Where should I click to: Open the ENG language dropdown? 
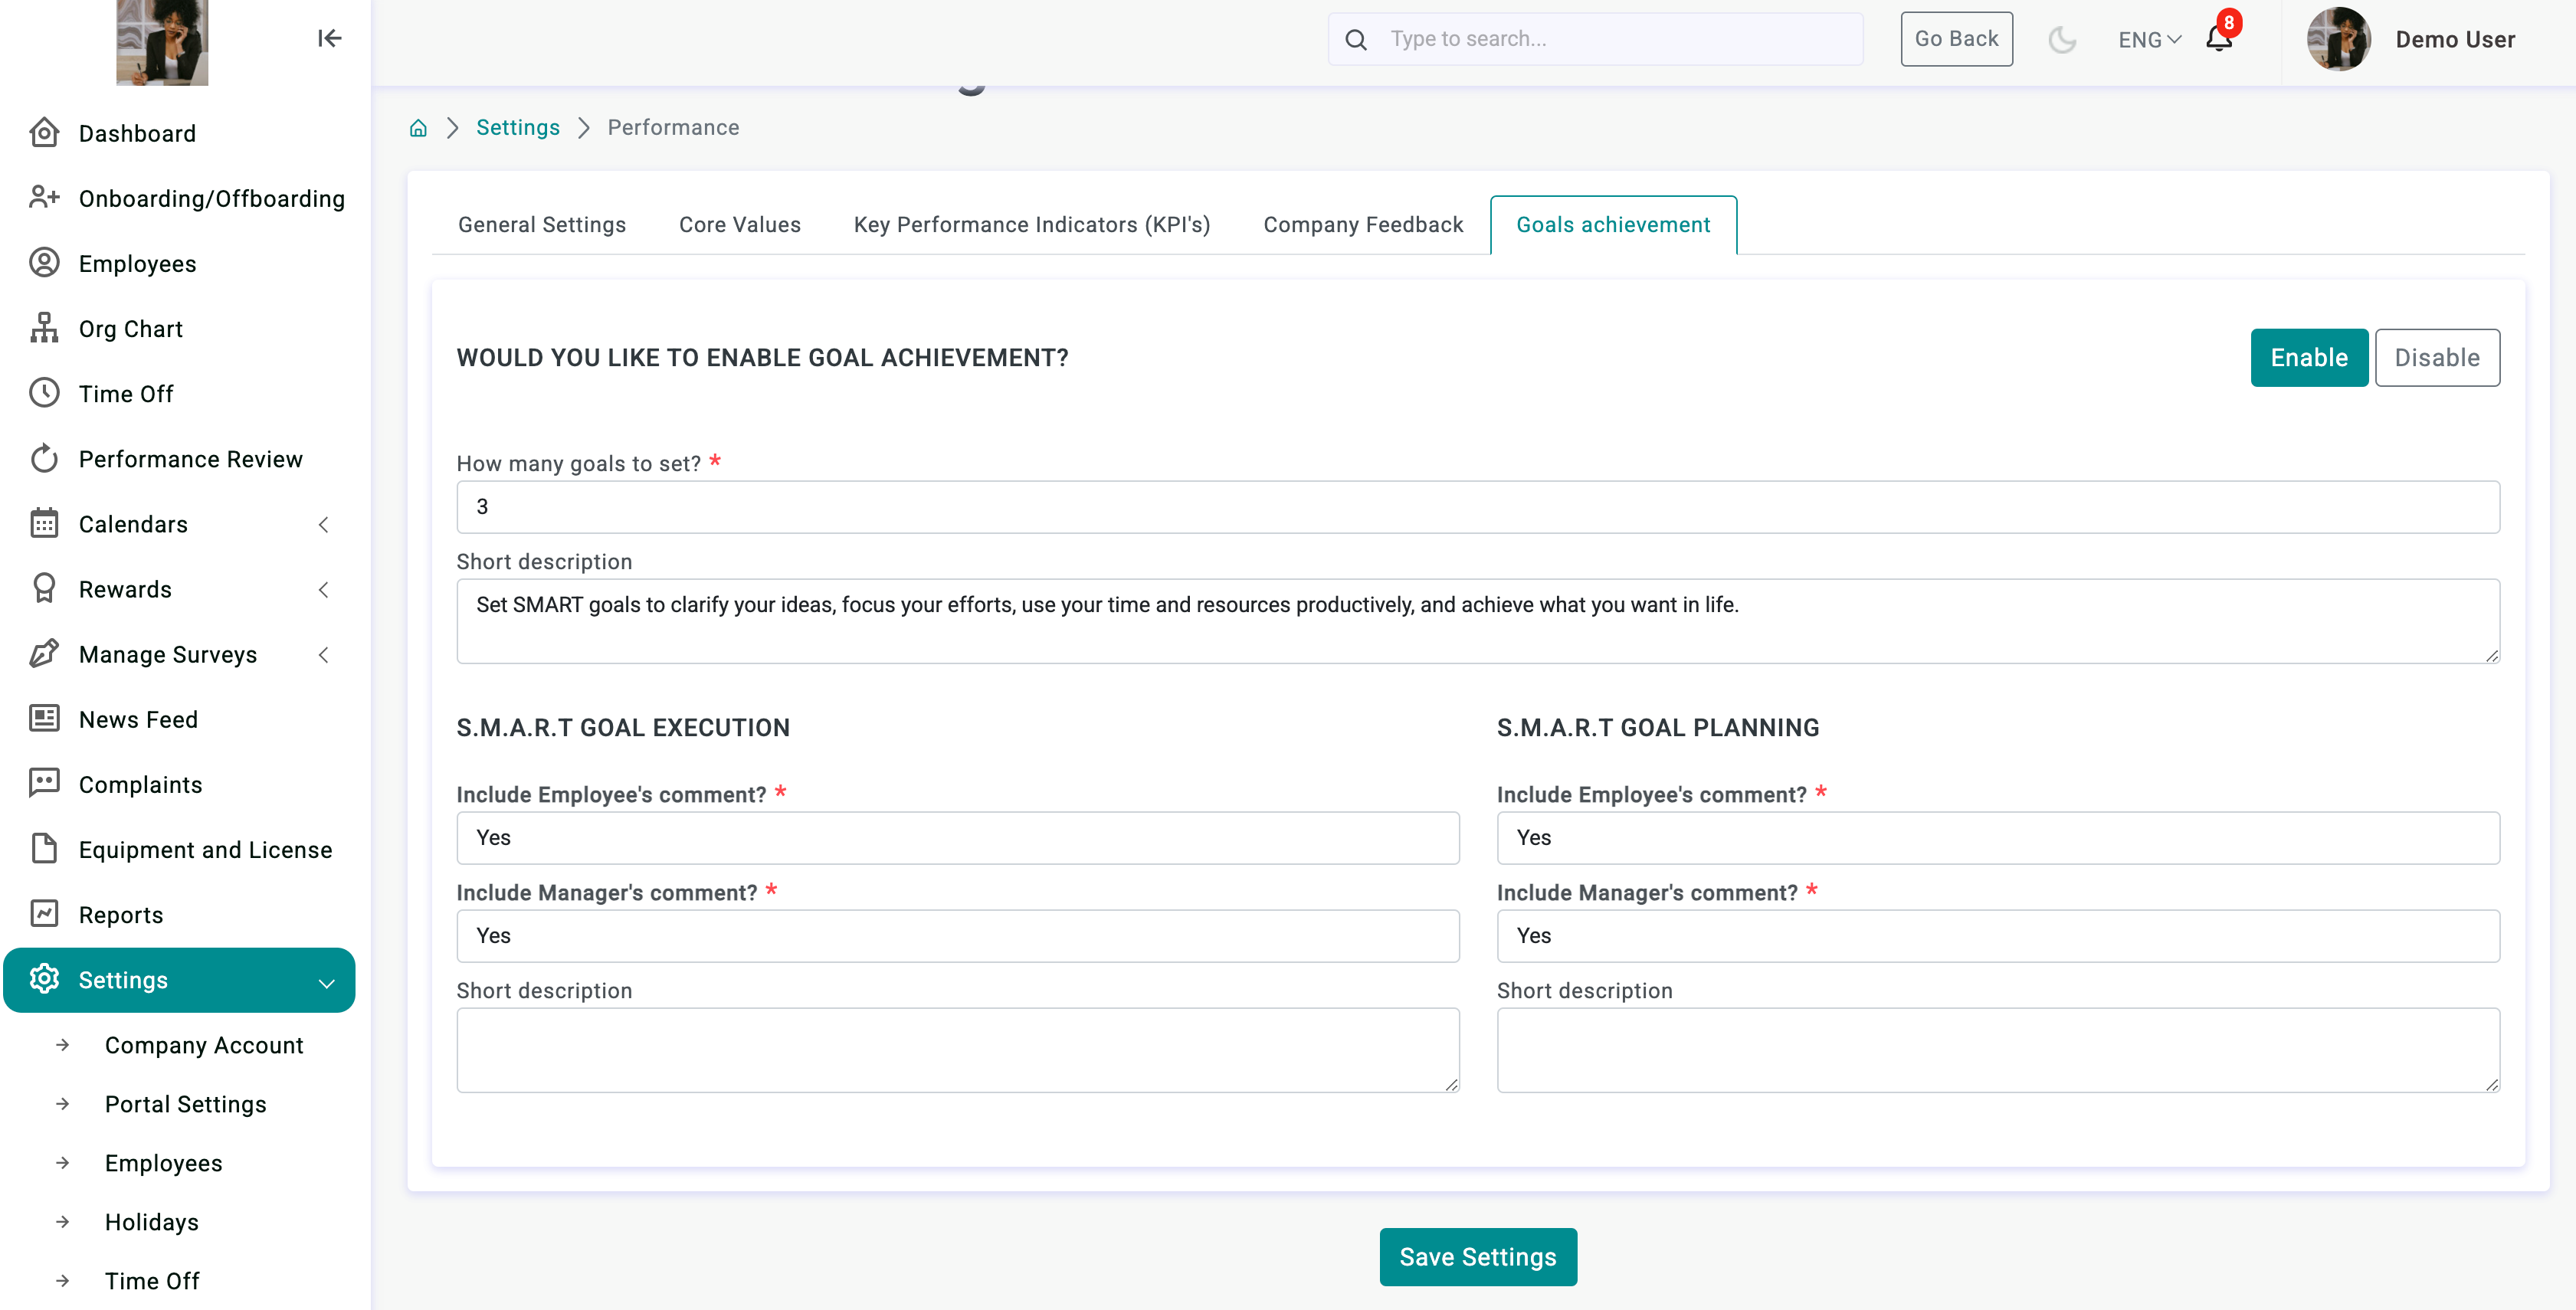tap(2149, 39)
